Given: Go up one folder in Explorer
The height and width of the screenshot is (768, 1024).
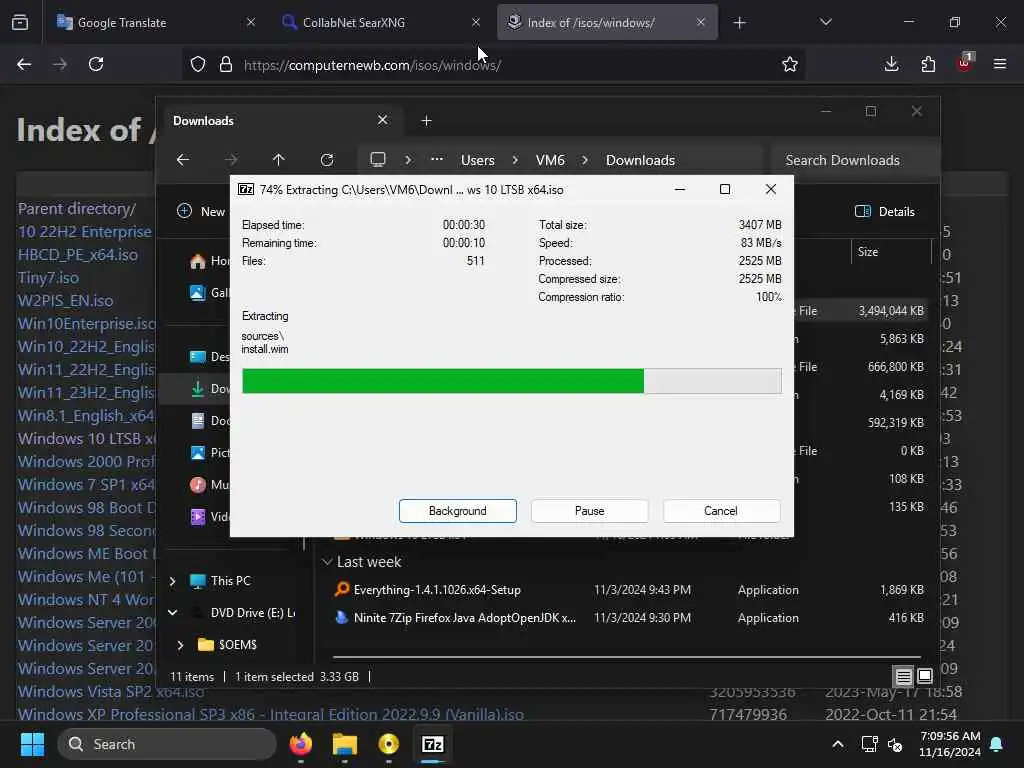Looking at the screenshot, I should pos(278,159).
